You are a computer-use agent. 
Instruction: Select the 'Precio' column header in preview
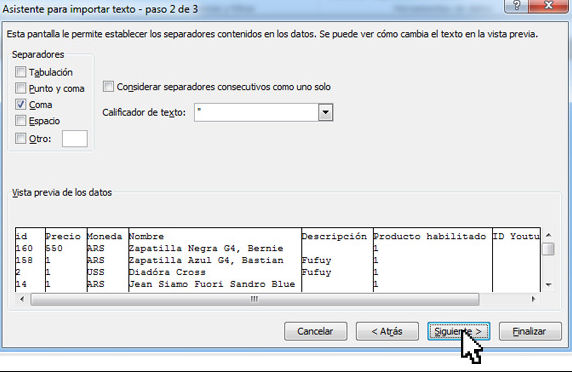click(x=63, y=236)
